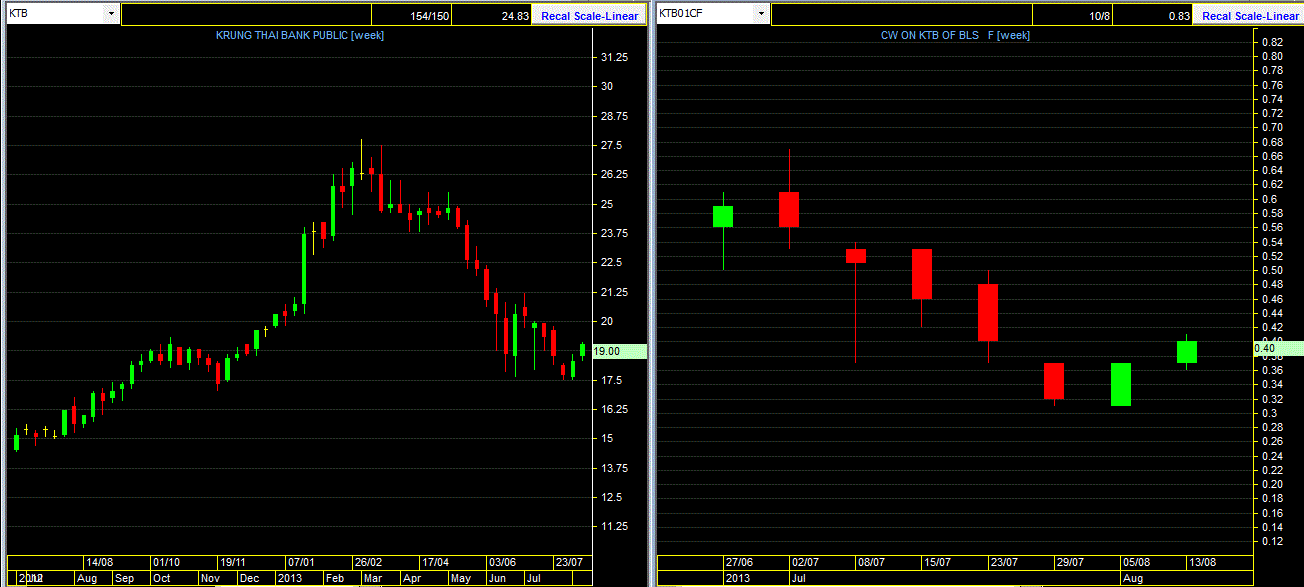
Task: Click the CW ON KTB OF BLS F [week] title
Action: coord(955,35)
